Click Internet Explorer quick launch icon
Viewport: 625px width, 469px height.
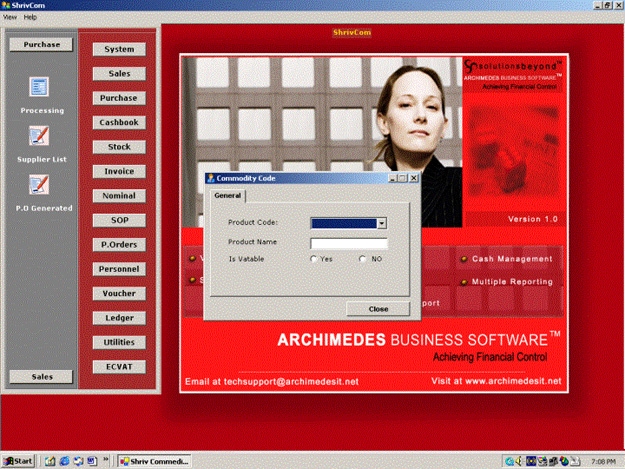63,461
